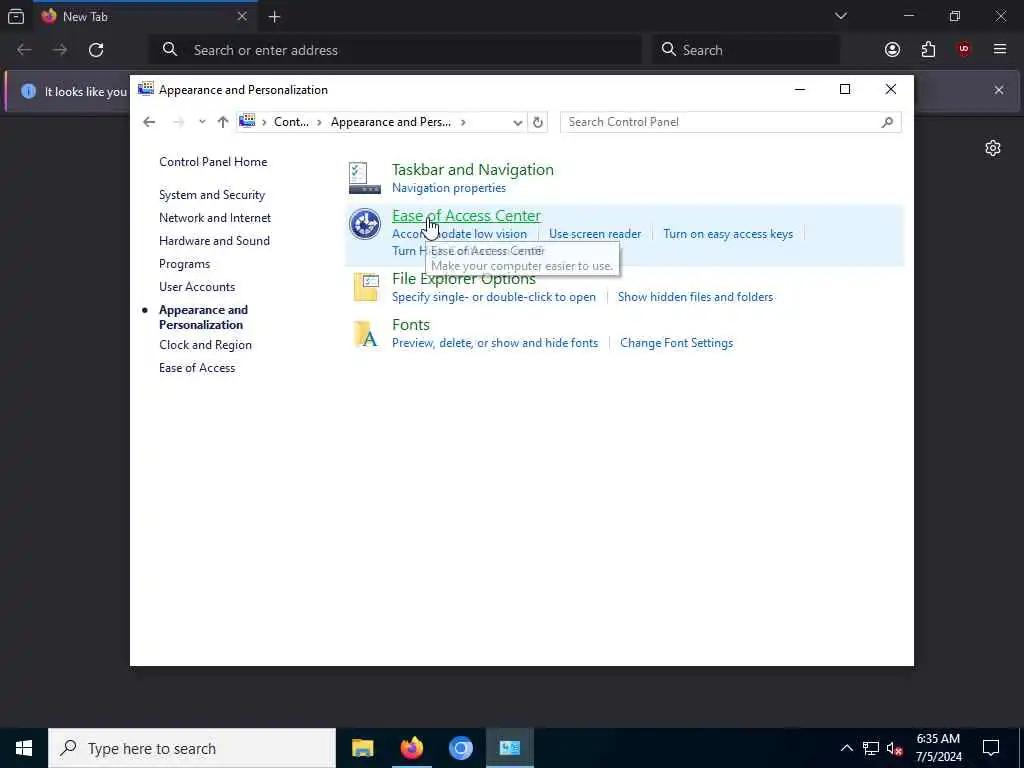Show hidden system tray icons
Image resolution: width=1024 pixels, height=768 pixels.
pos(846,748)
